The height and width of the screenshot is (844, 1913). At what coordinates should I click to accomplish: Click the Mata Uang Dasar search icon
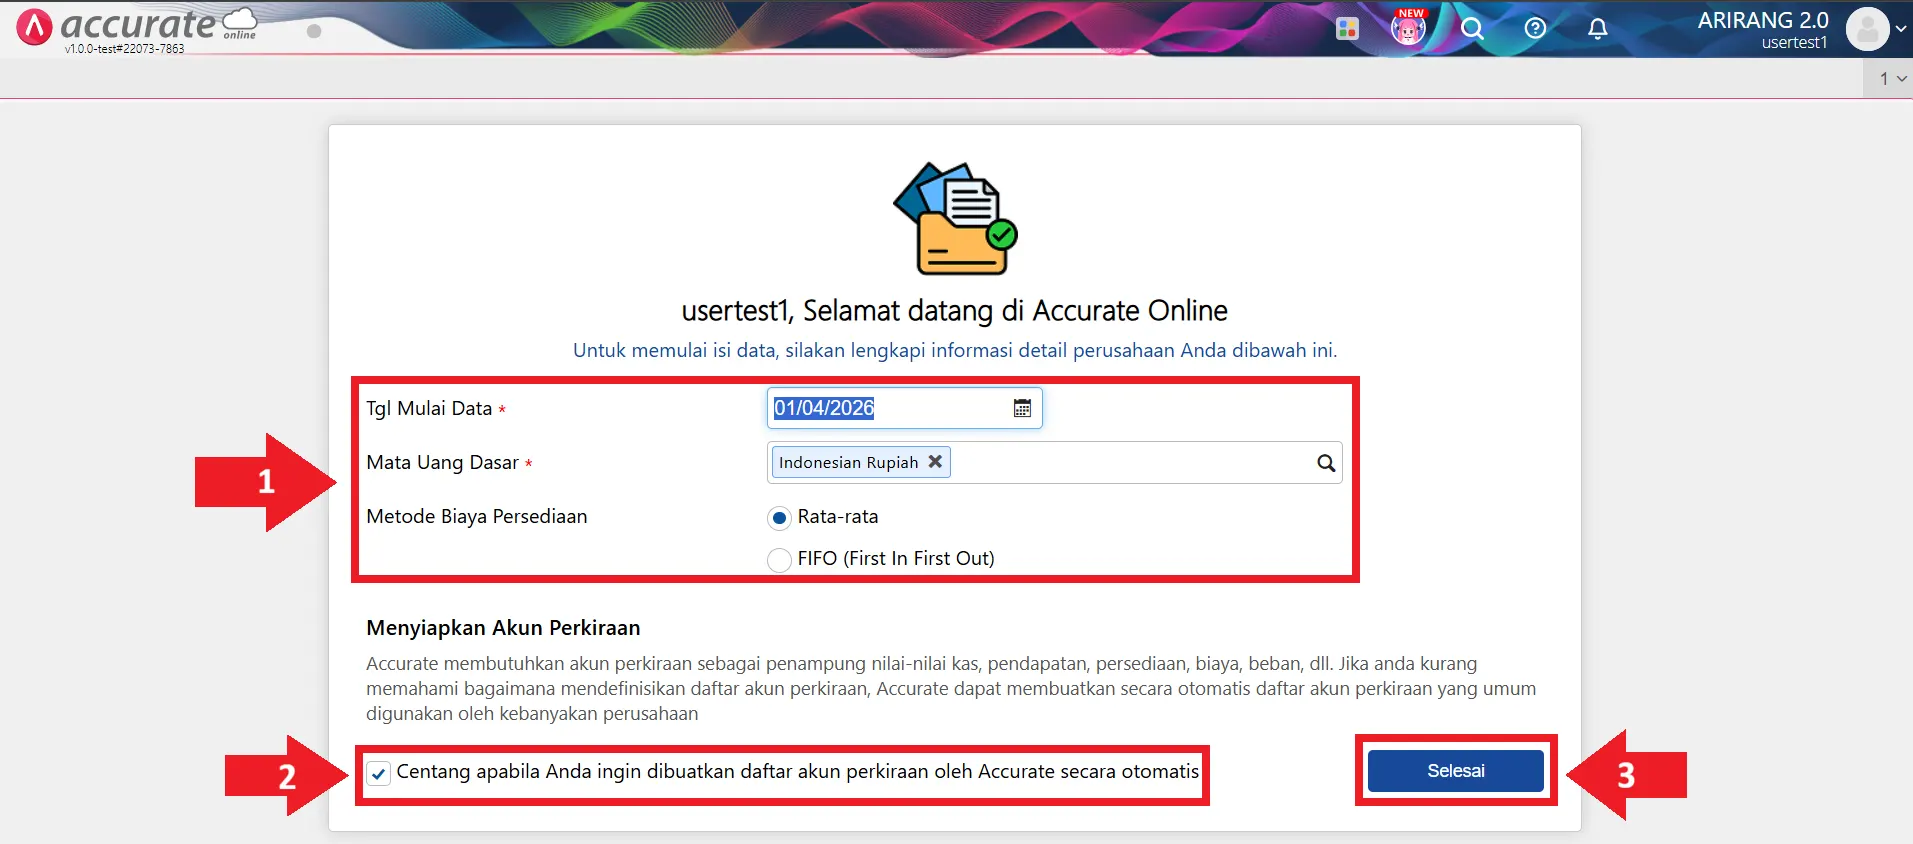(x=1326, y=463)
